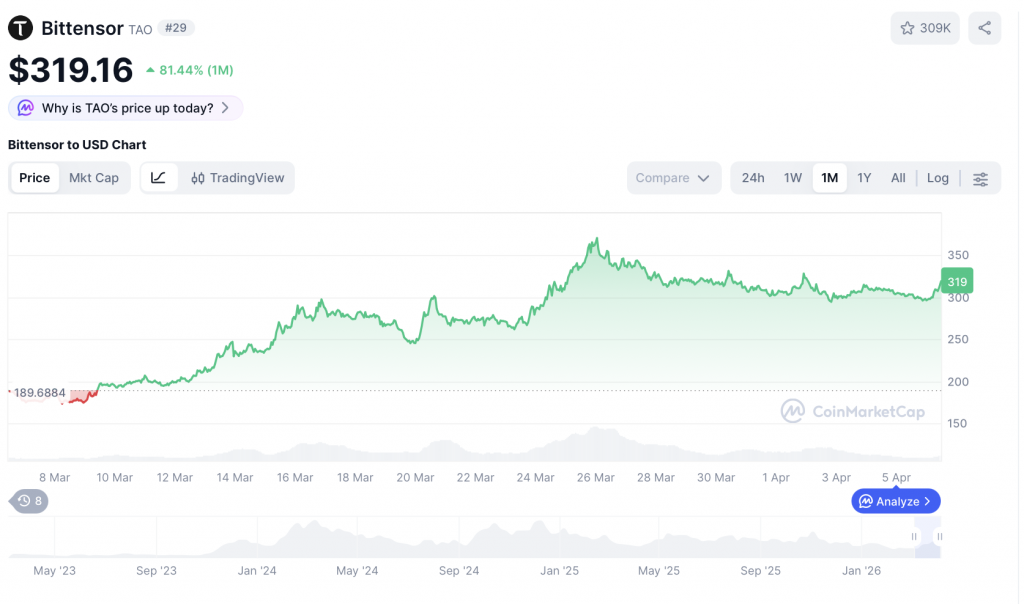Choose the 1W time range

pyautogui.click(x=793, y=178)
